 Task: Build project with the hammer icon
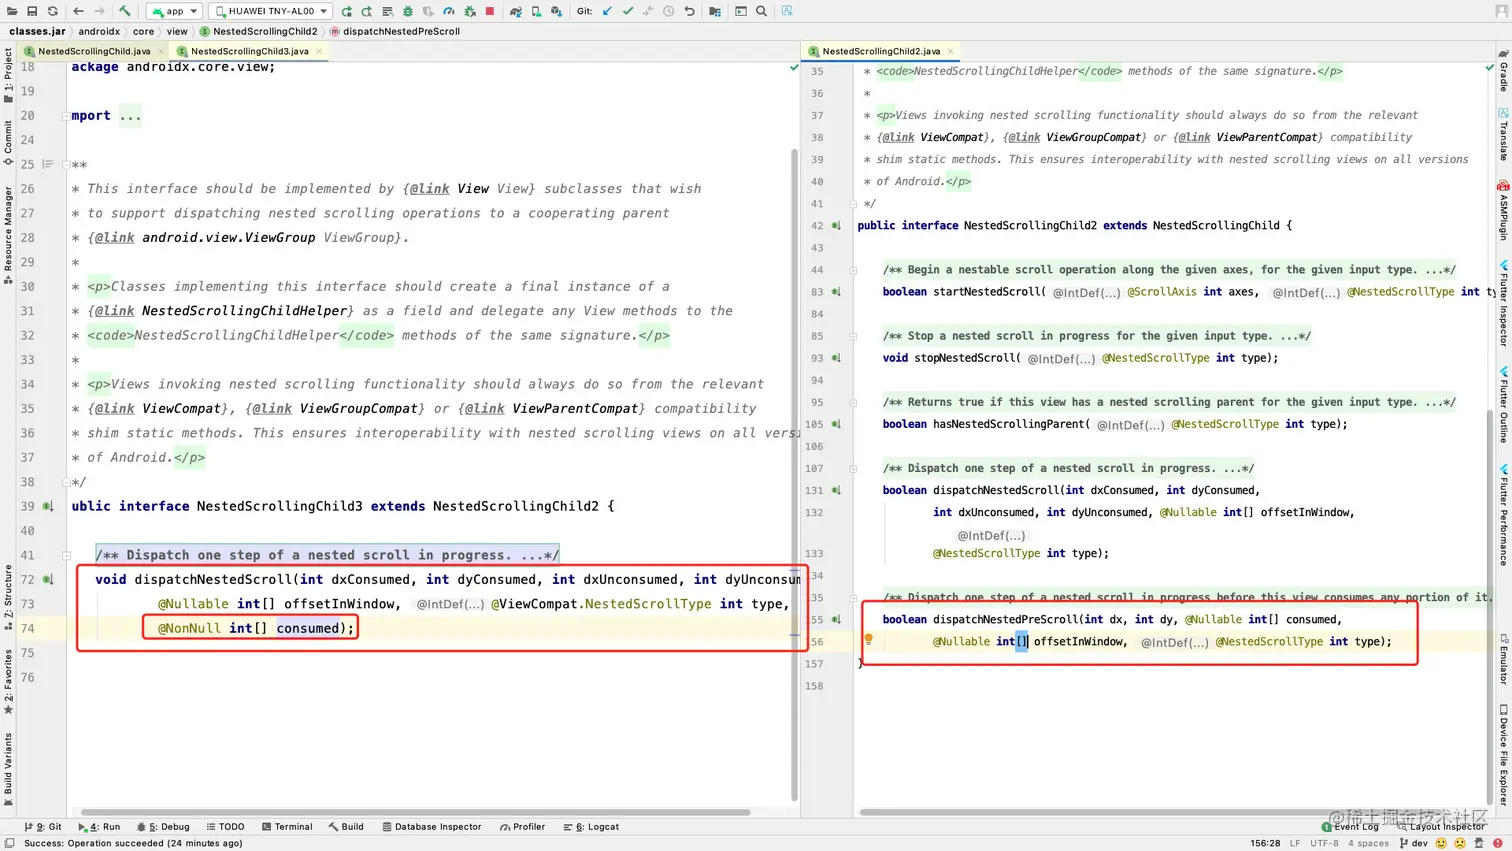coord(125,11)
